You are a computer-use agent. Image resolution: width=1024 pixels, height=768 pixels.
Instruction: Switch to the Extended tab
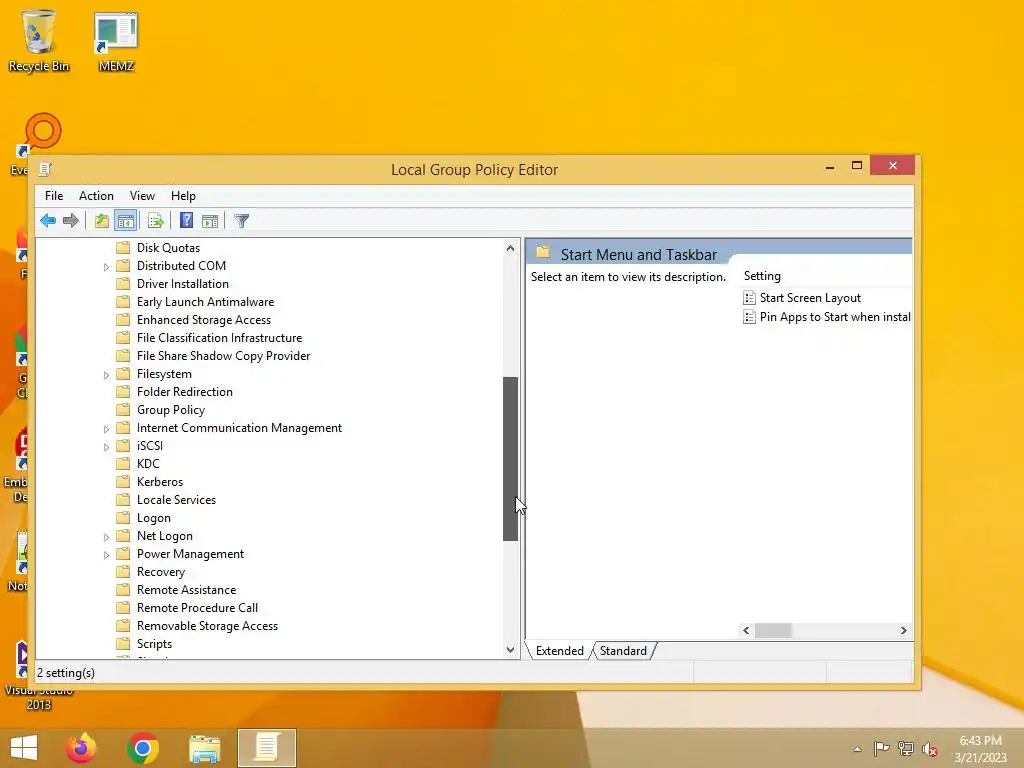560,651
